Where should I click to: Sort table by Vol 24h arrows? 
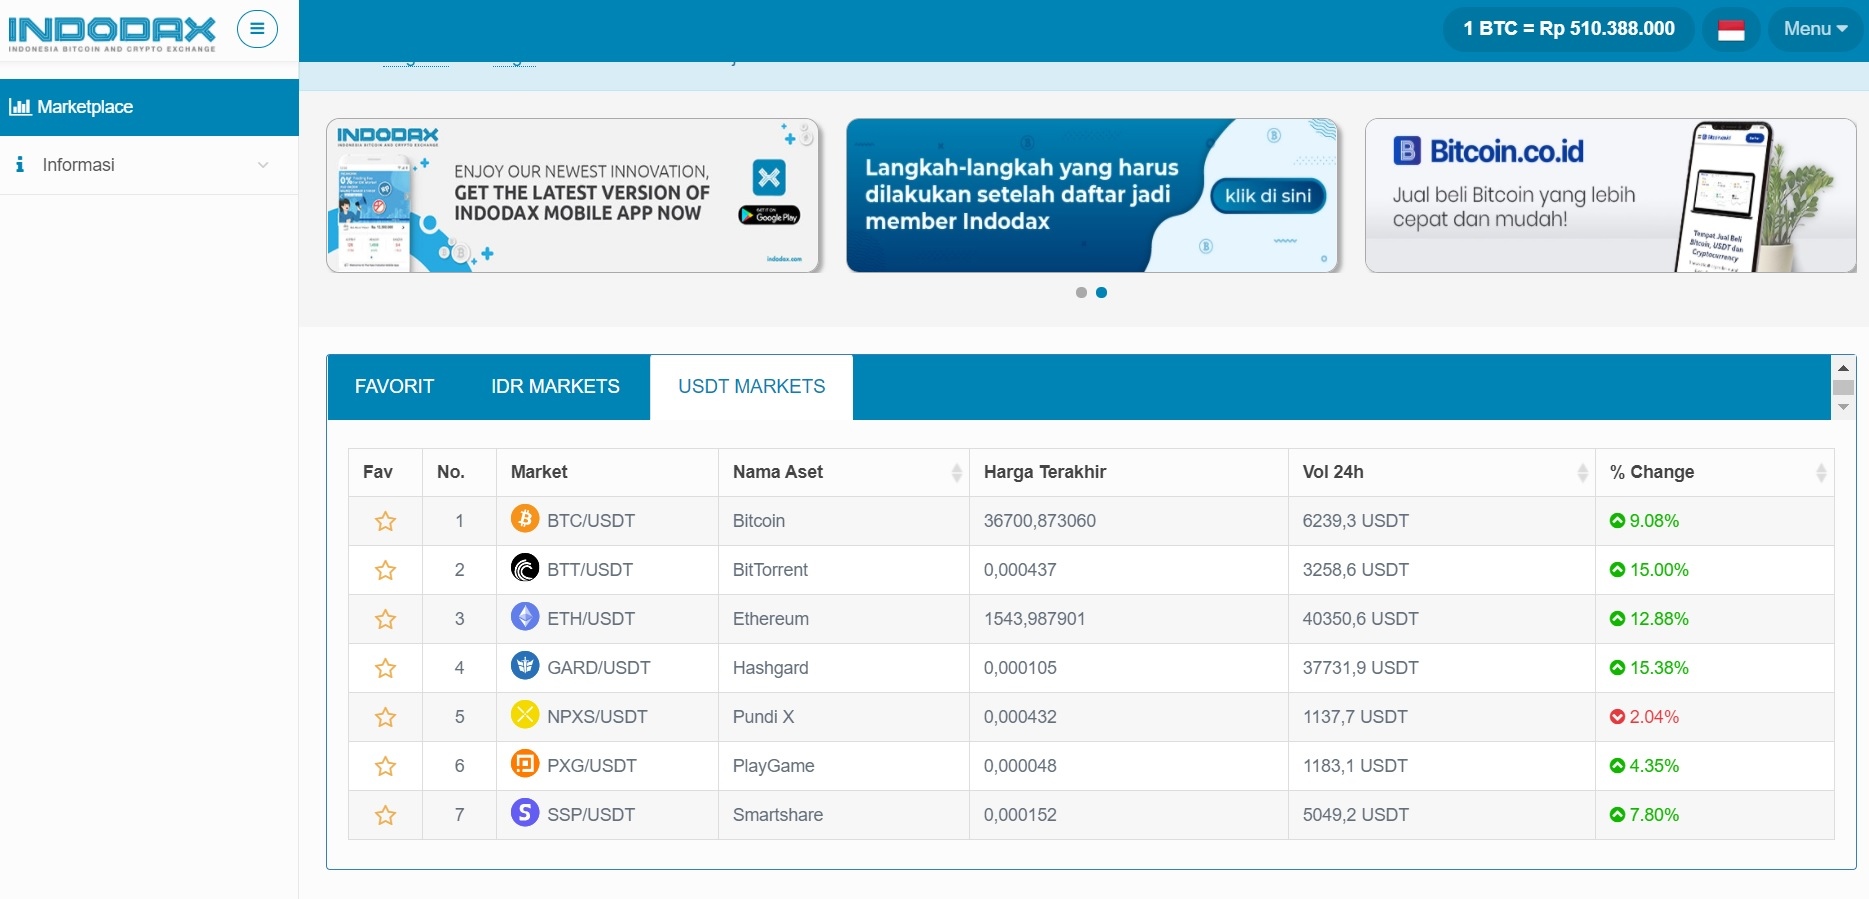coord(1582,472)
